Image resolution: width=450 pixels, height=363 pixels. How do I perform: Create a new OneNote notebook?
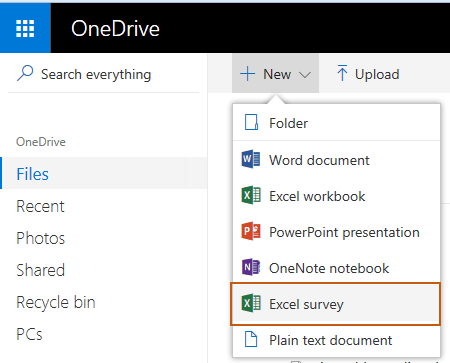(x=336, y=268)
